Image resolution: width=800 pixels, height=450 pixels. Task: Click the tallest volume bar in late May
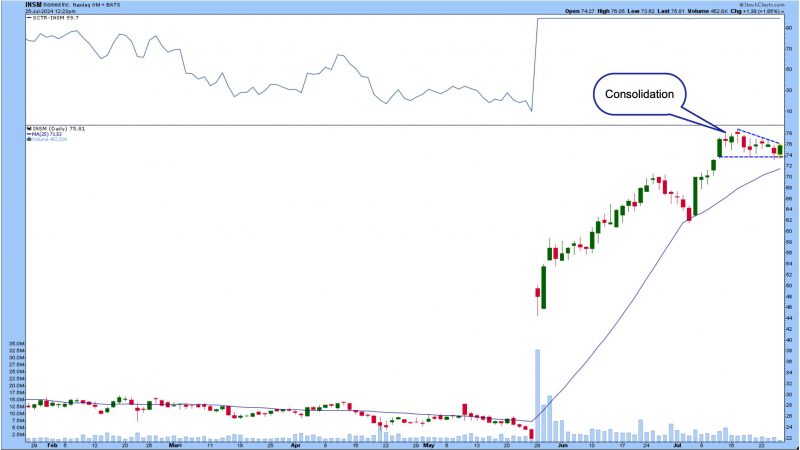537,395
